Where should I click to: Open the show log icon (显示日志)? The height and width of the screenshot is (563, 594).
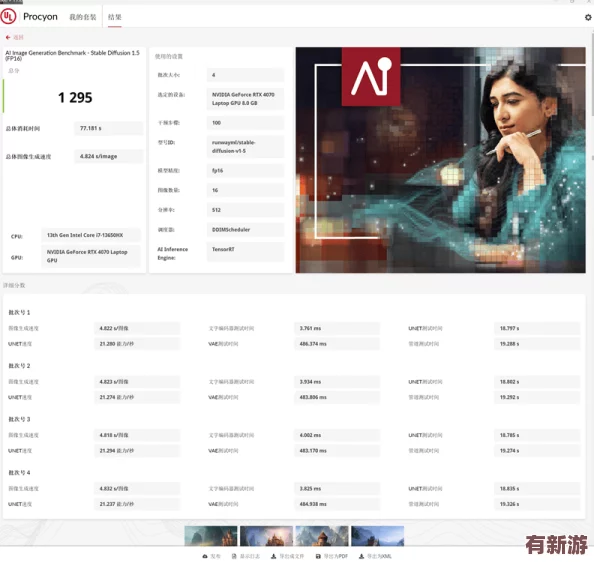pyautogui.click(x=234, y=556)
